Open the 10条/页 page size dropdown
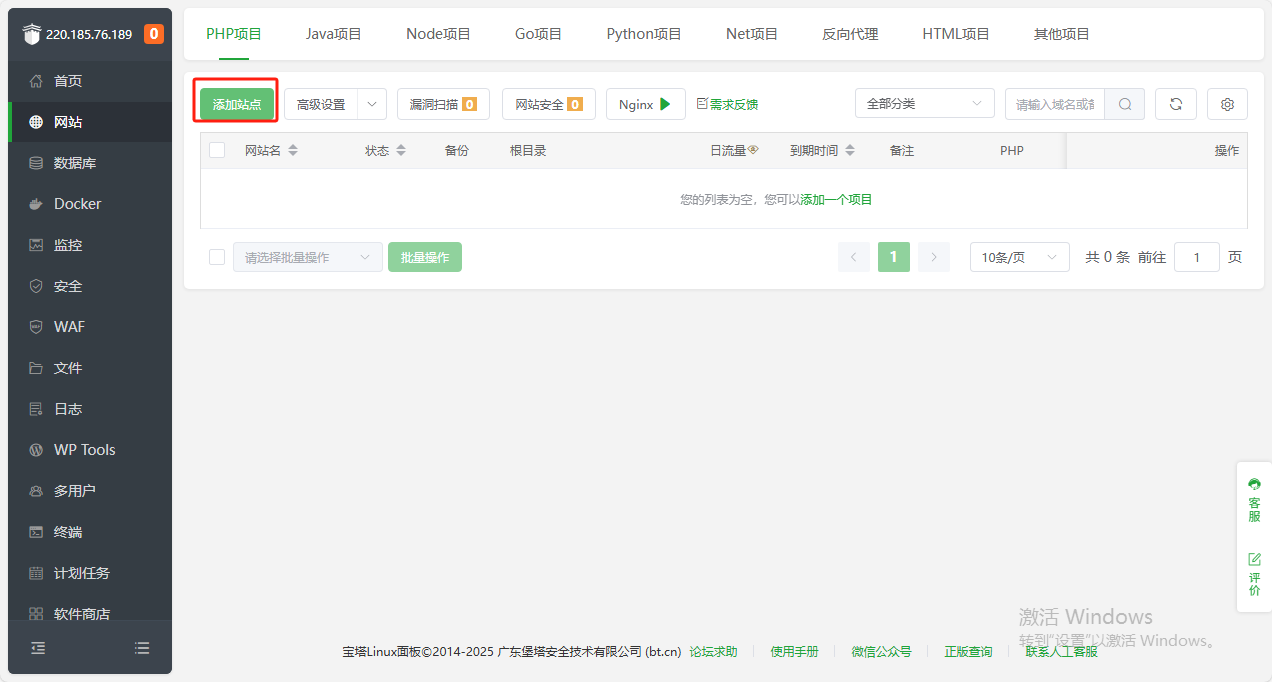1272x682 pixels. [x=1019, y=257]
